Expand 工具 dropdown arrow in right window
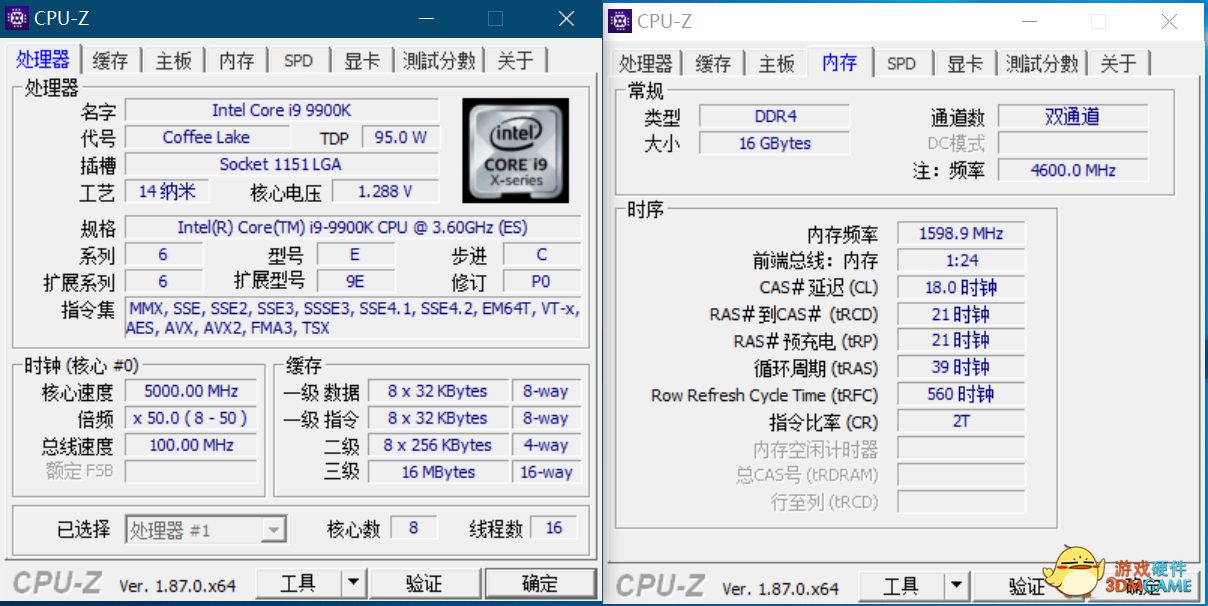The height and width of the screenshot is (606, 1208). (956, 586)
